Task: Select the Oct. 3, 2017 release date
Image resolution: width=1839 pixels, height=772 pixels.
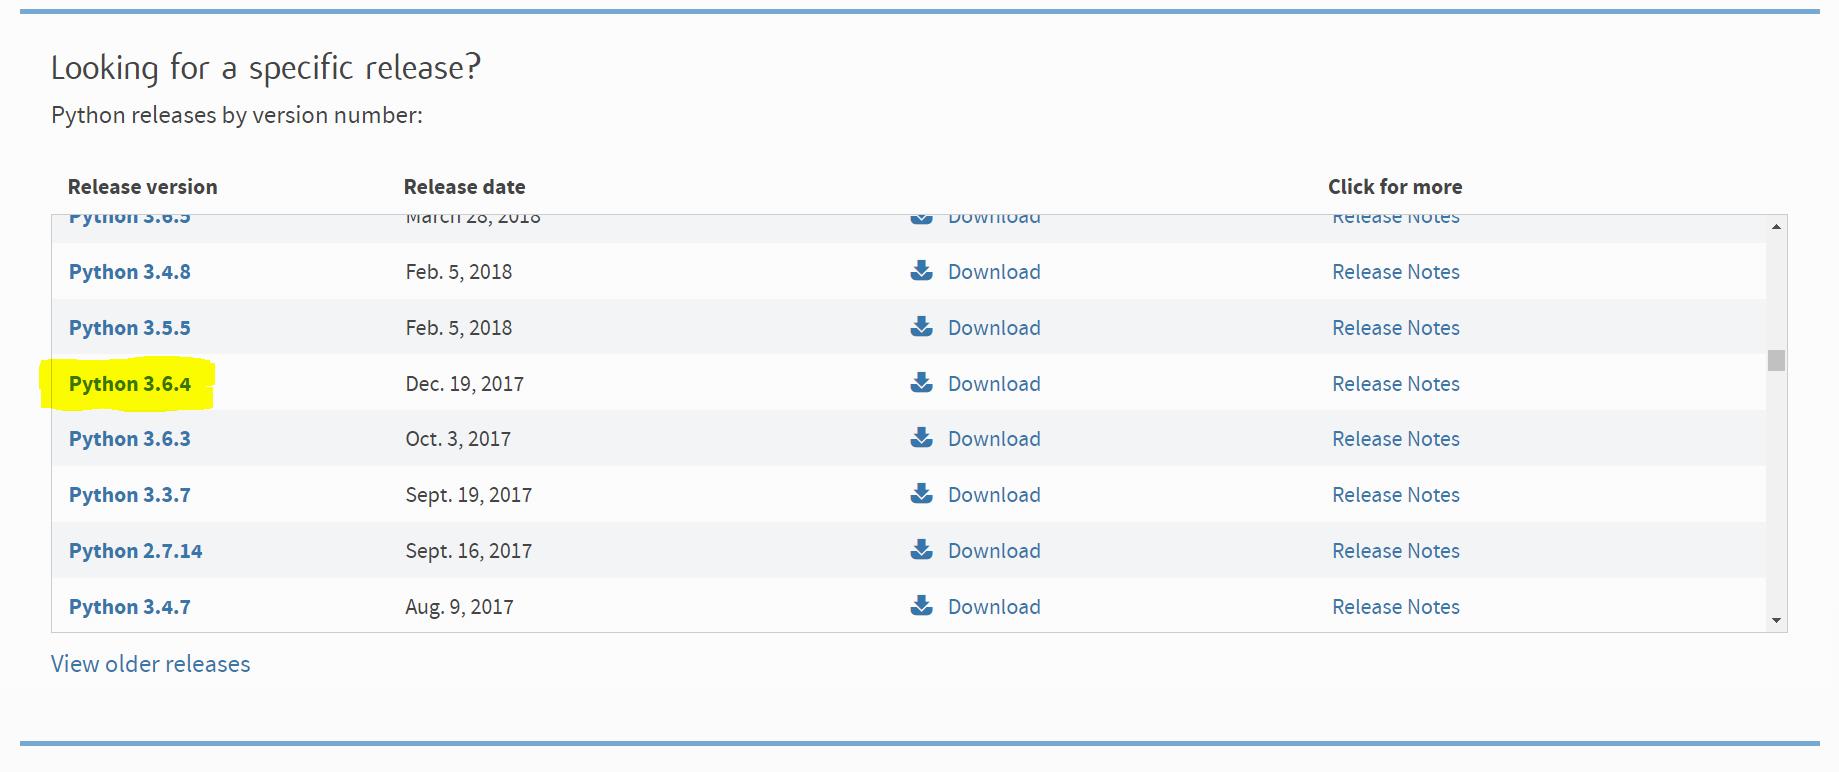Action: 458,439
